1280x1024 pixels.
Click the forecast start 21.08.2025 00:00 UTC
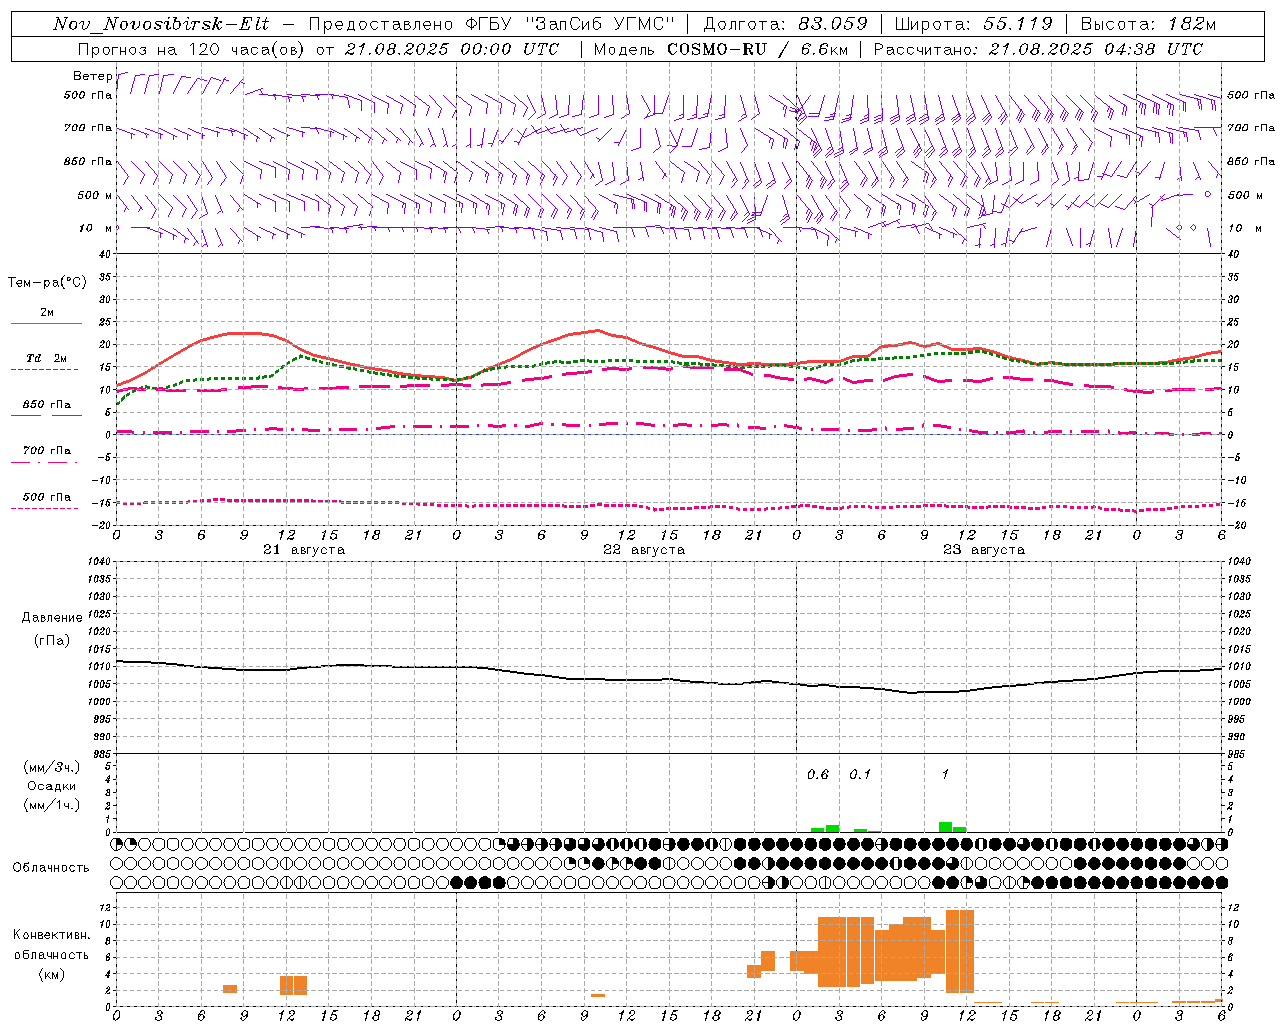click(451, 49)
